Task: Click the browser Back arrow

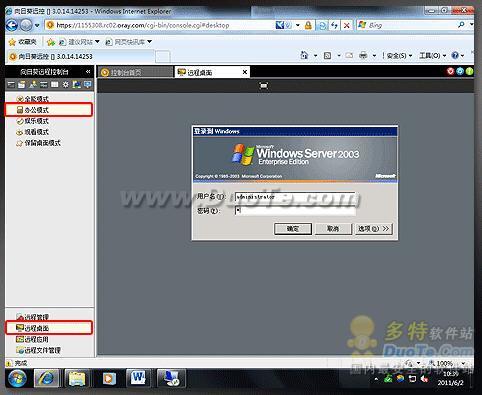Action: pos(12,25)
